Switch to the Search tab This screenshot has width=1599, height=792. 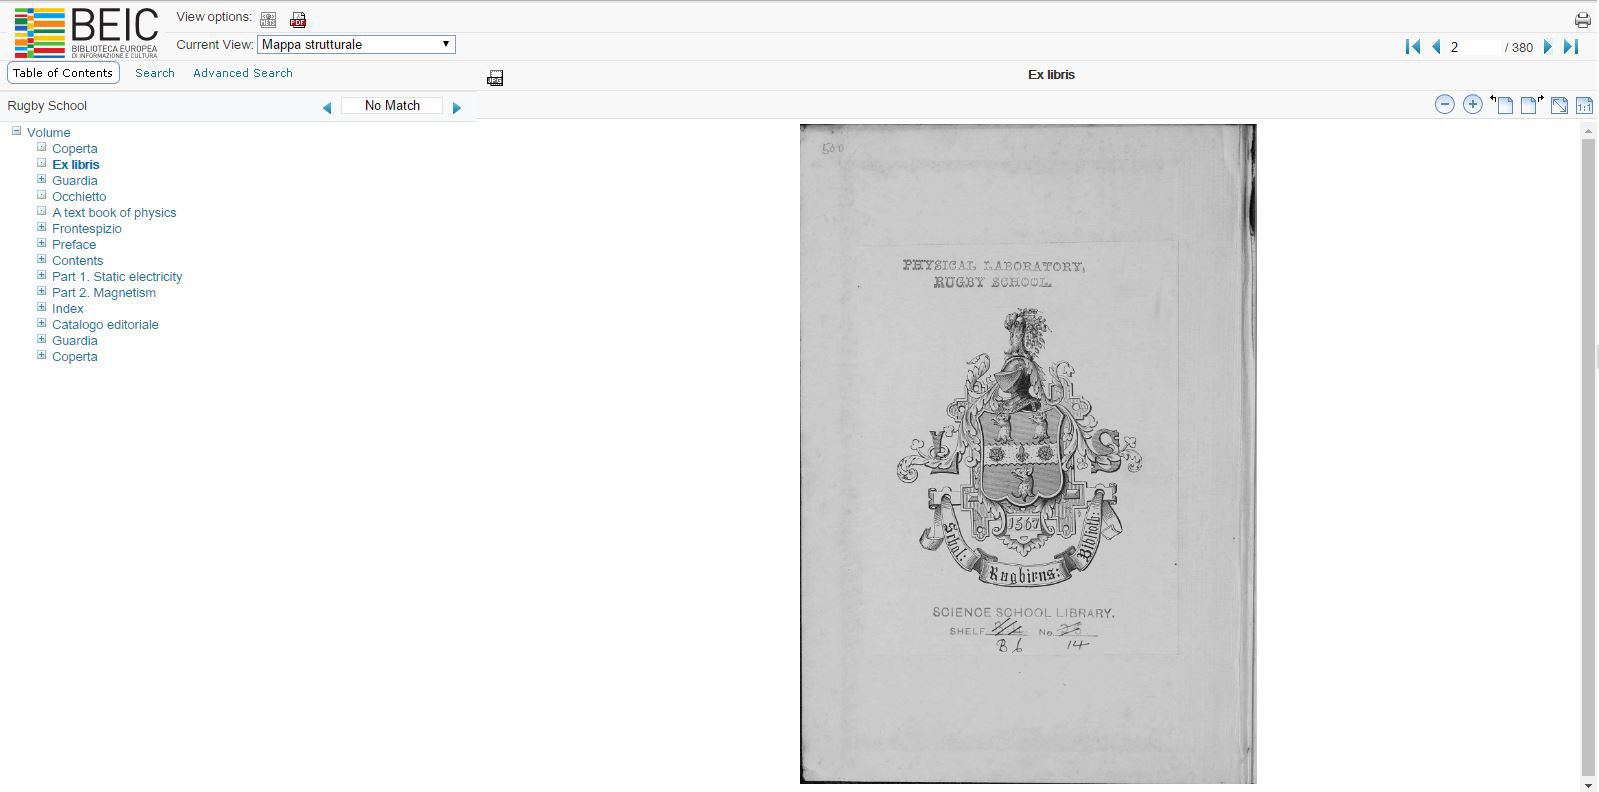point(155,73)
